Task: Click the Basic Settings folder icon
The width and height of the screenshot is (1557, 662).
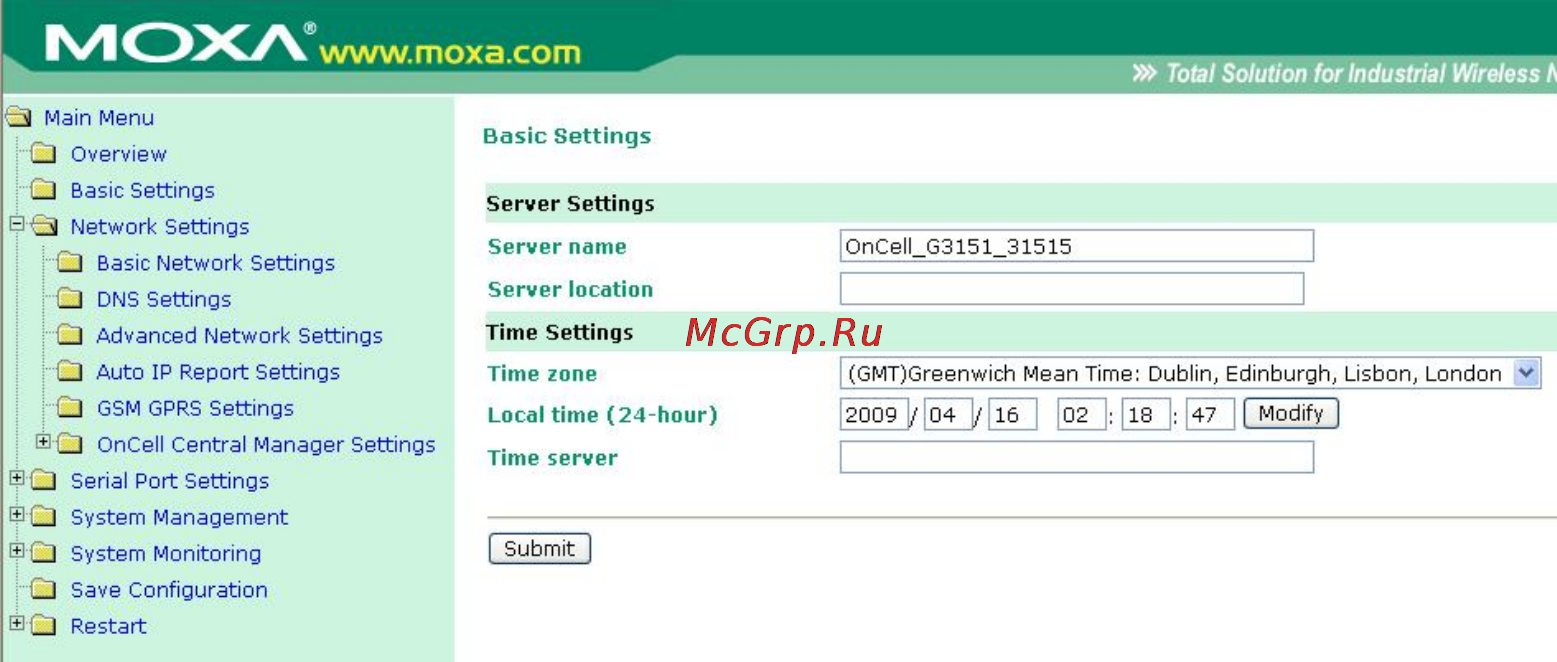Action: point(43,190)
